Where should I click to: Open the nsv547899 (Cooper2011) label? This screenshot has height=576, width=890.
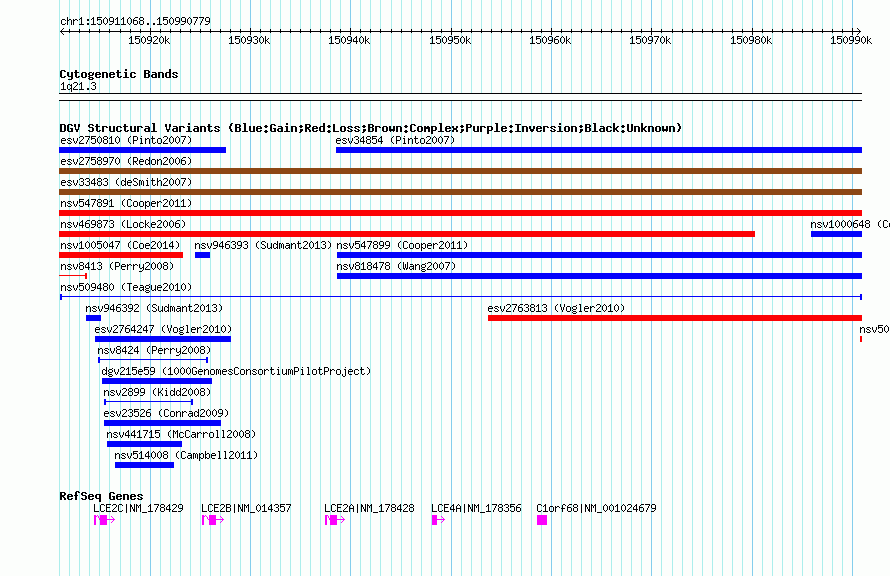[x=402, y=245]
